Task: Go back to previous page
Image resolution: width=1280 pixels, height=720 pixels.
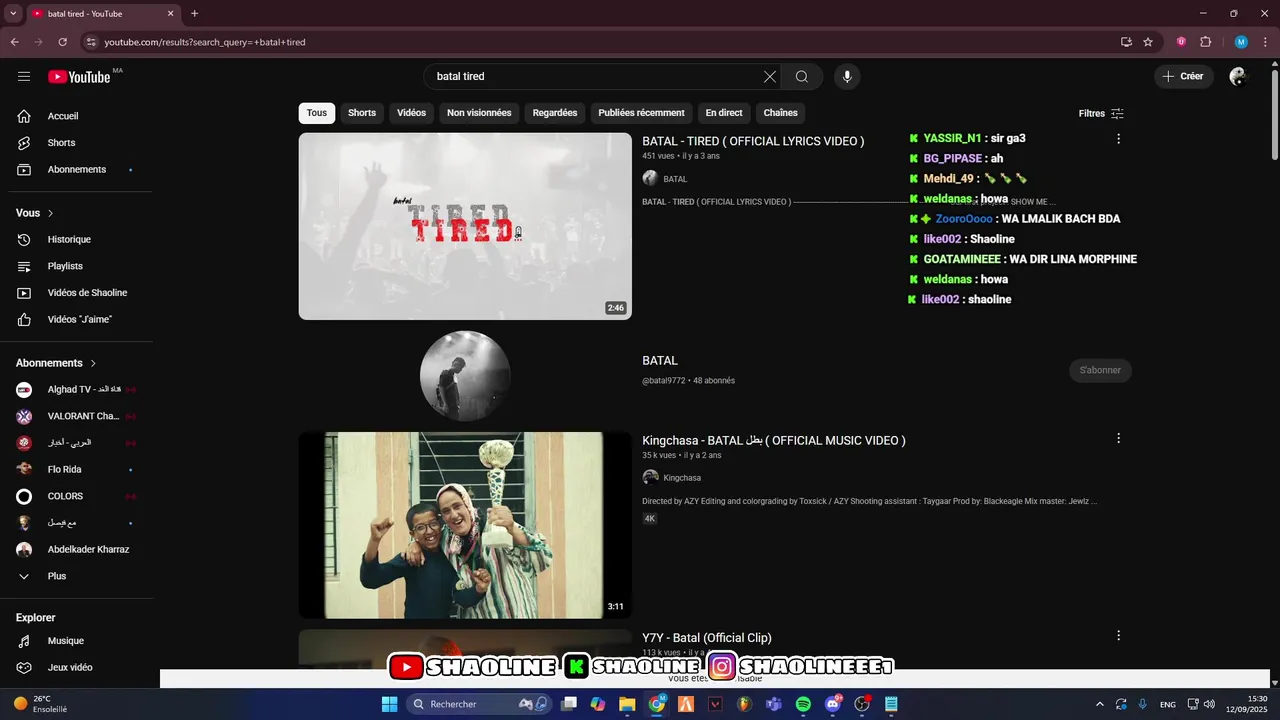Action: tap(14, 42)
